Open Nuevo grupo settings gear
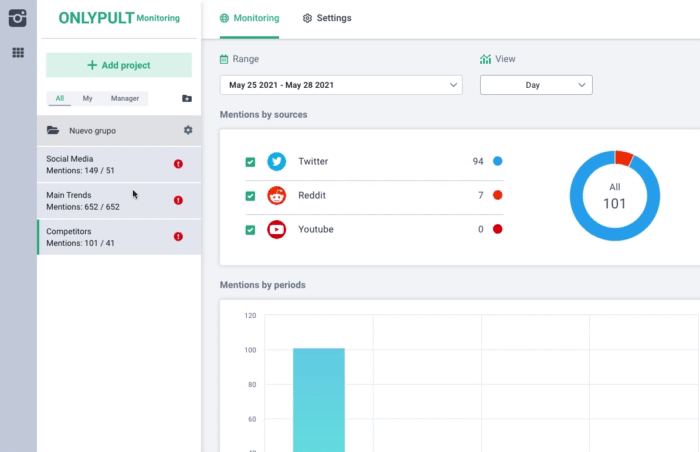This screenshot has width=700, height=452. pyautogui.click(x=188, y=130)
